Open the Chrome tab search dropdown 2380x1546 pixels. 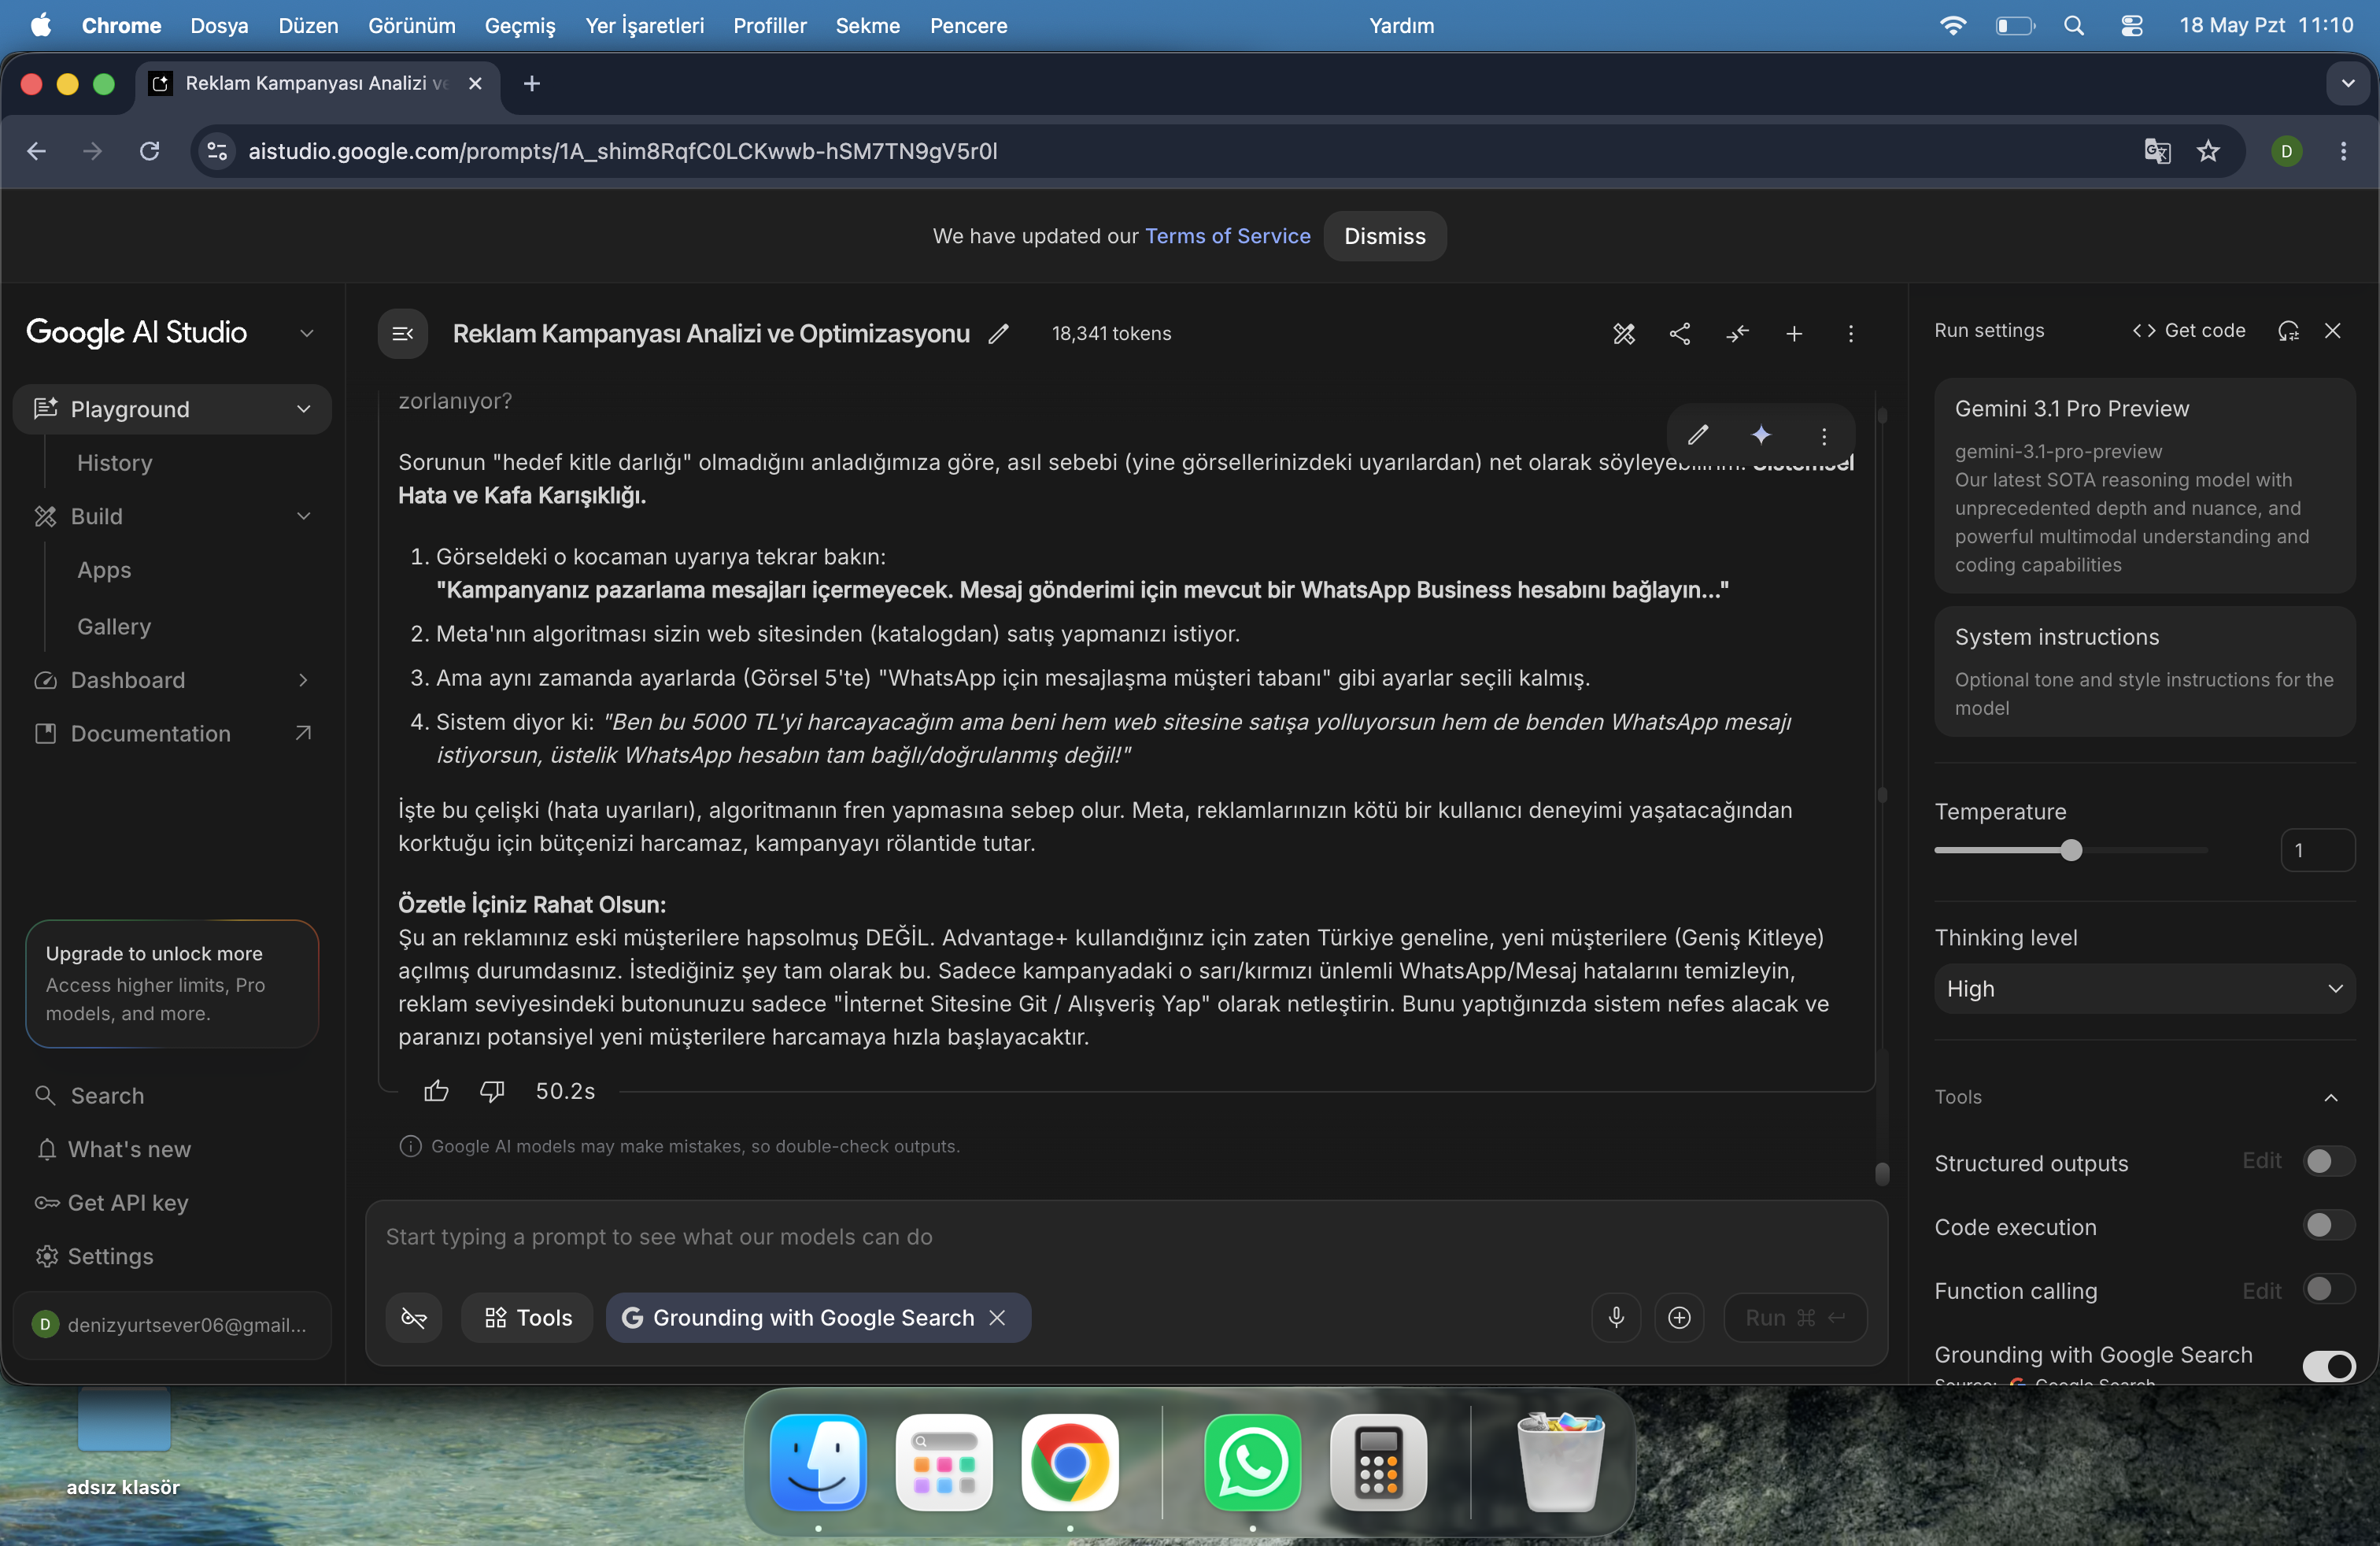[x=2347, y=84]
